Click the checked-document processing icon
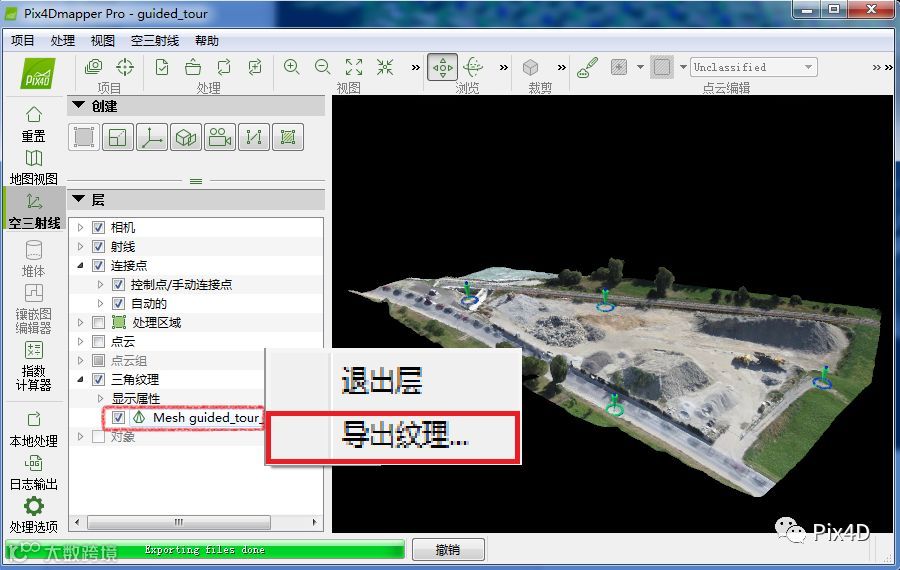The image size is (900, 570). [x=162, y=67]
